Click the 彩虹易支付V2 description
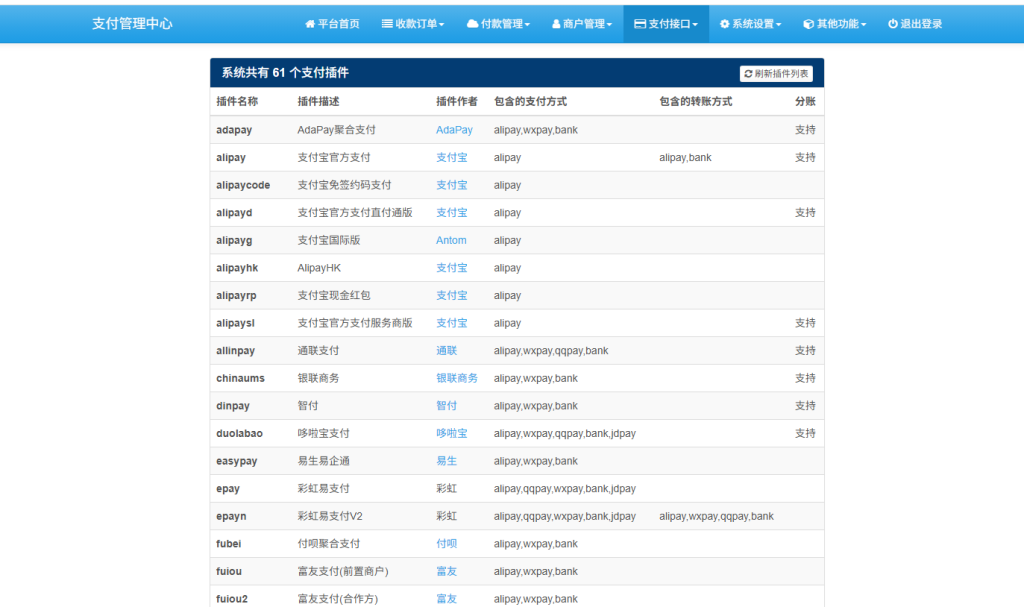Viewport: 1024px width, 607px height. 330,516
